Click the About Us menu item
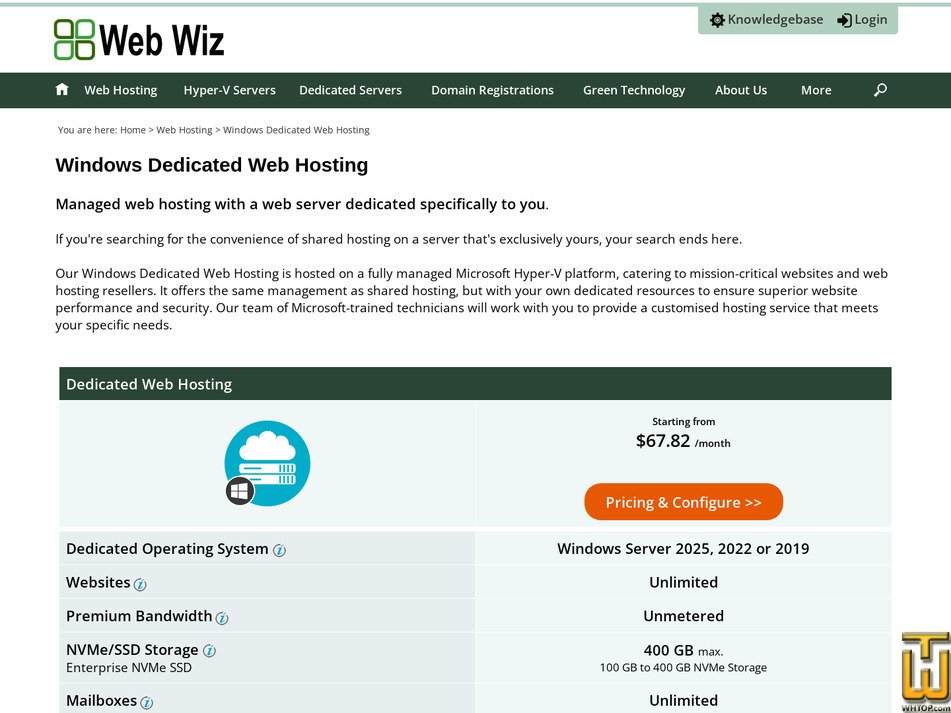The width and height of the screenshot is (951, 713). click(741, 90)
